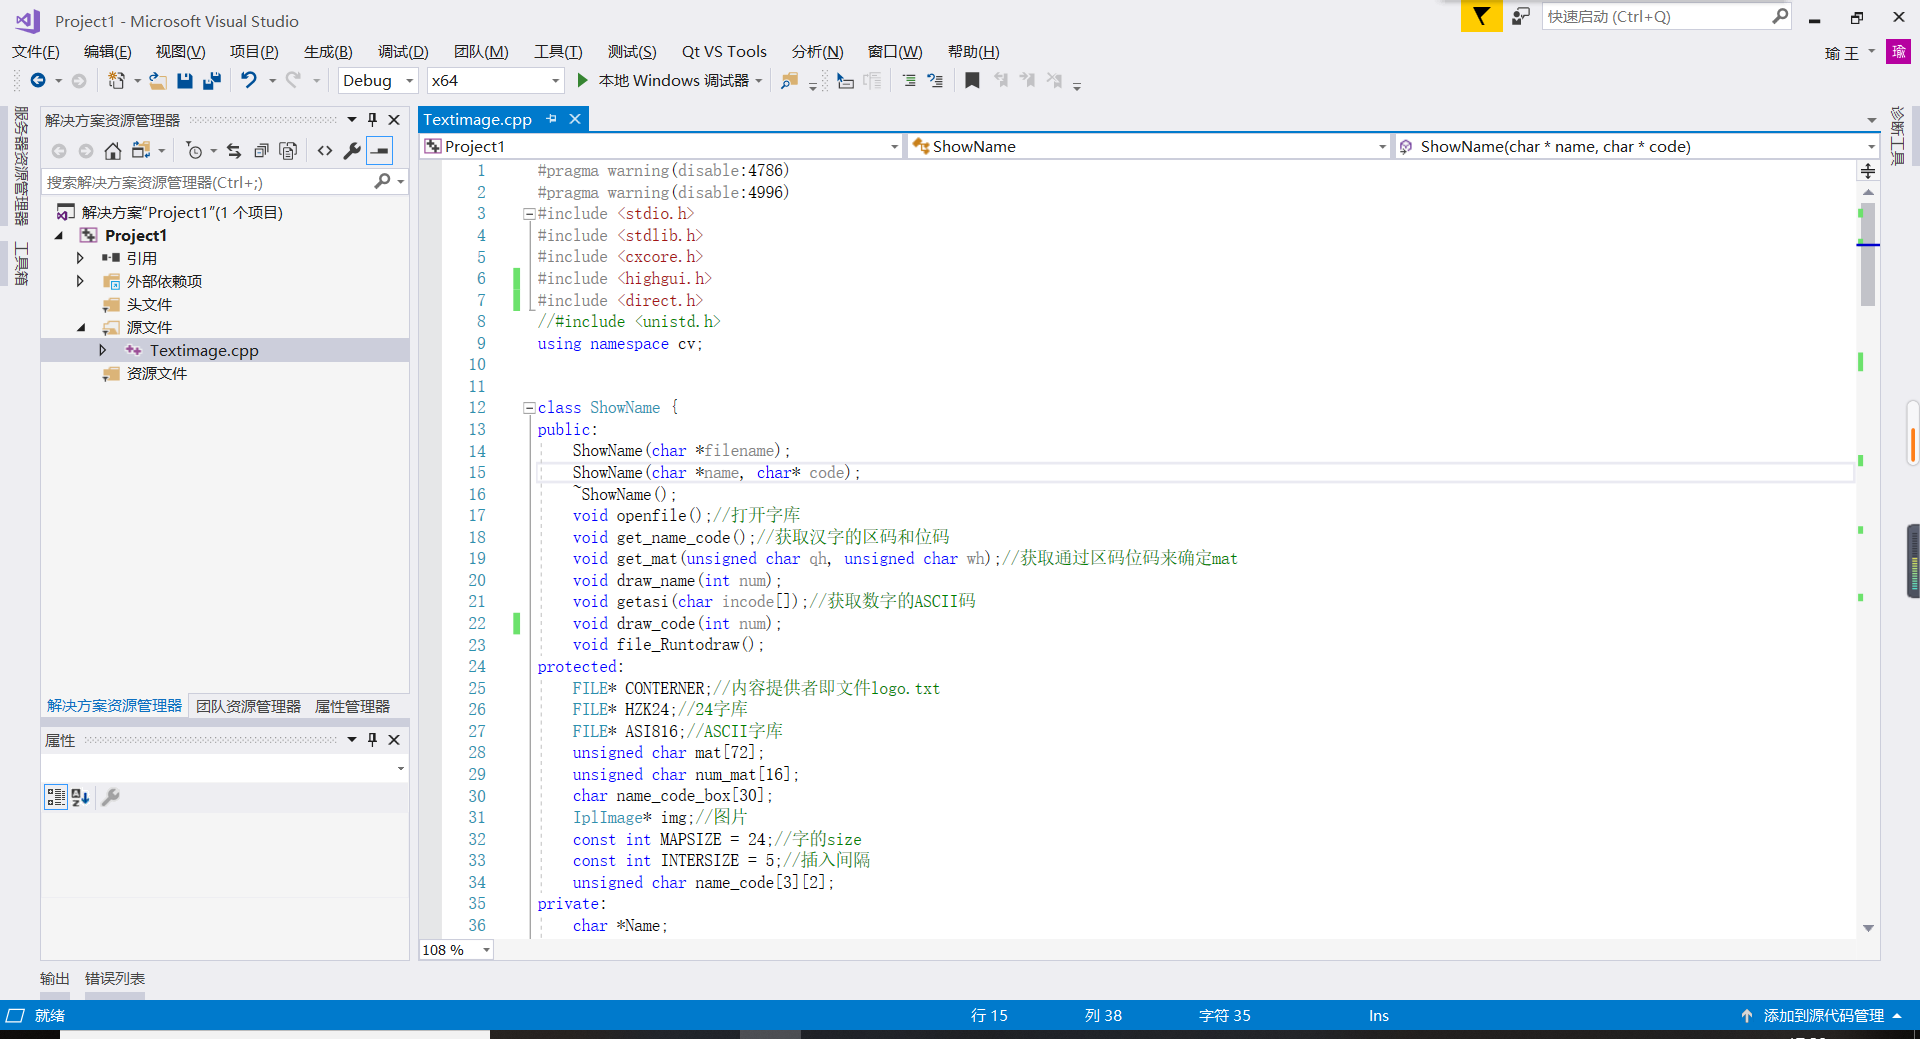
Task: Click the split editor handle above the scrollbar
Action: [x=1868, y=171]
